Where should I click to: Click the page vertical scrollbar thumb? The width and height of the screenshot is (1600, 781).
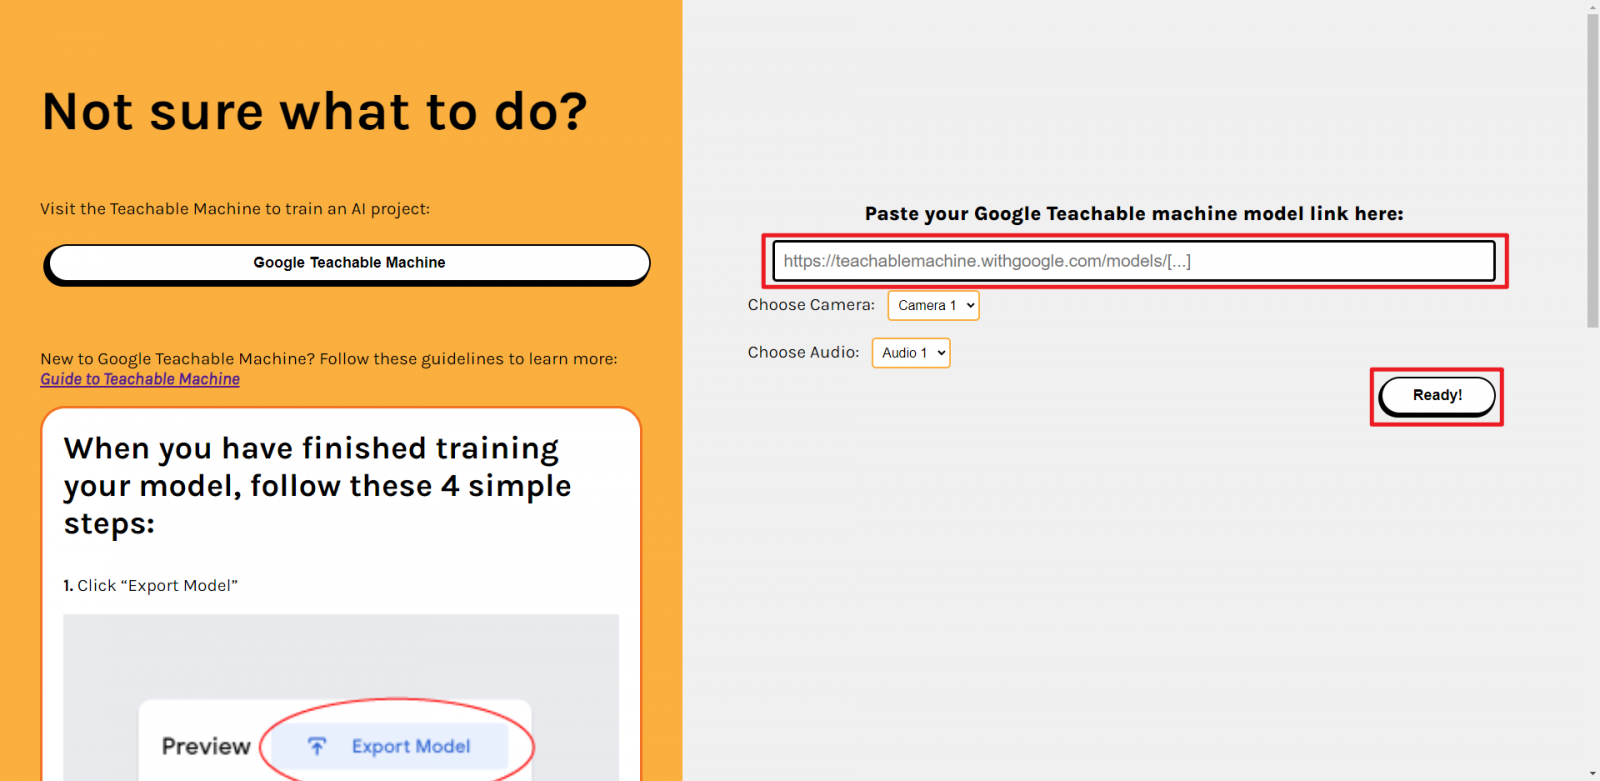tap(1592, 170)
